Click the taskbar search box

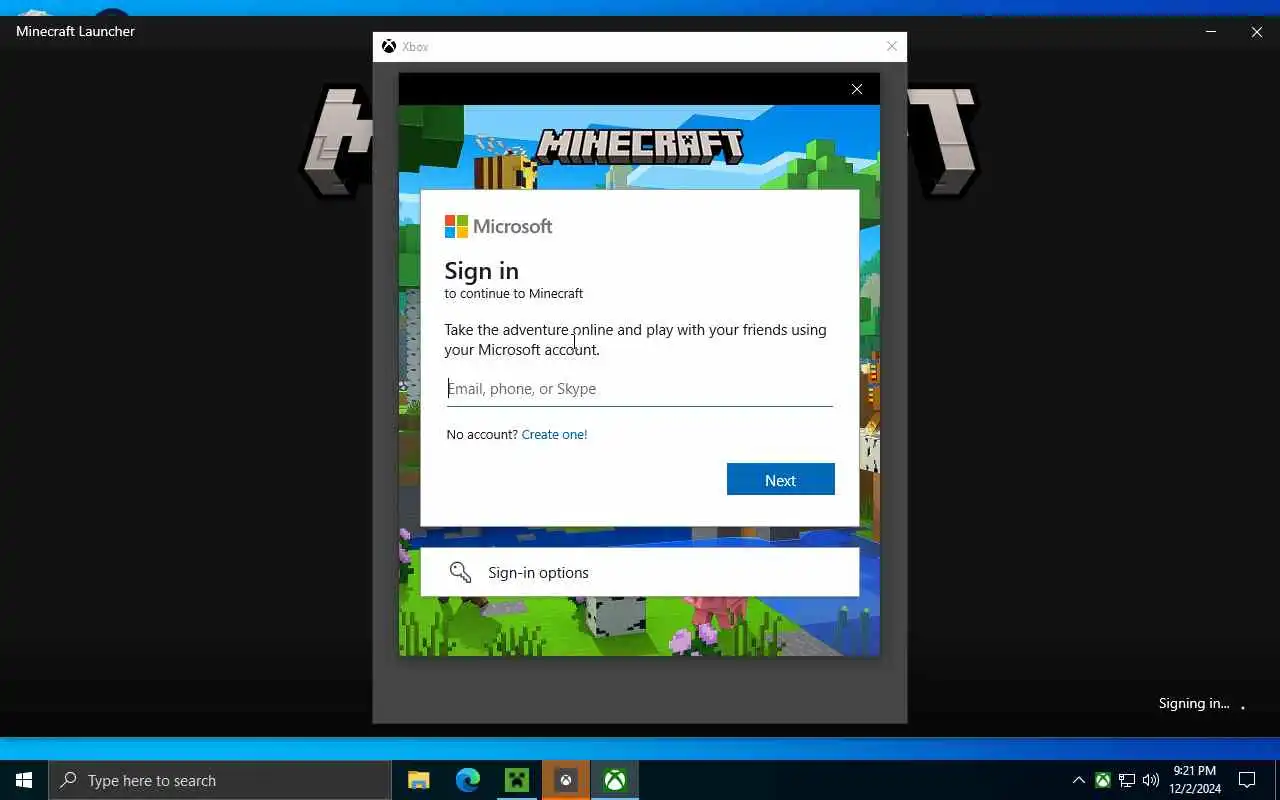click(220, 780)
